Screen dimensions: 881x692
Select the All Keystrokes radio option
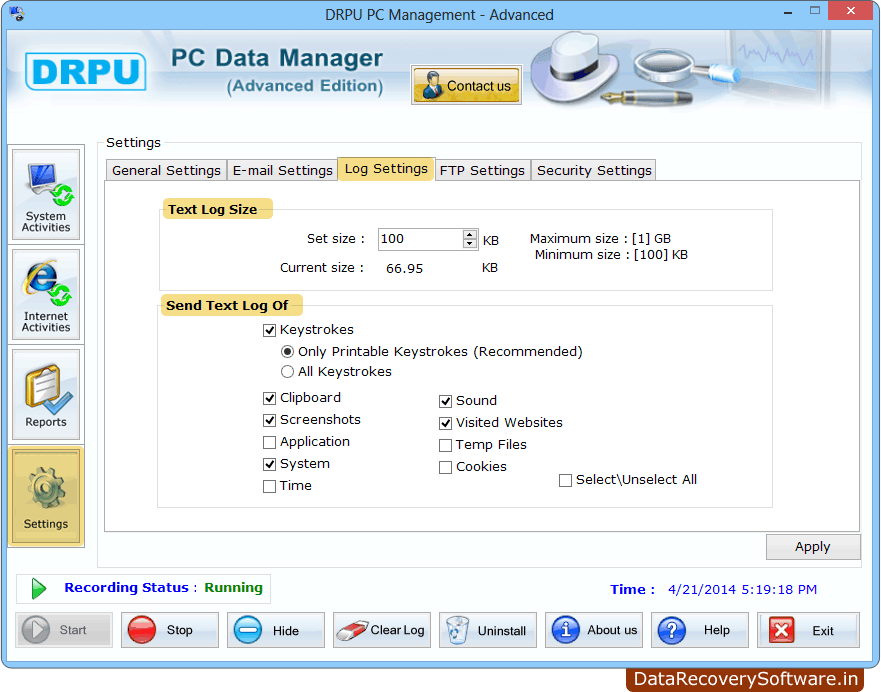287,372
